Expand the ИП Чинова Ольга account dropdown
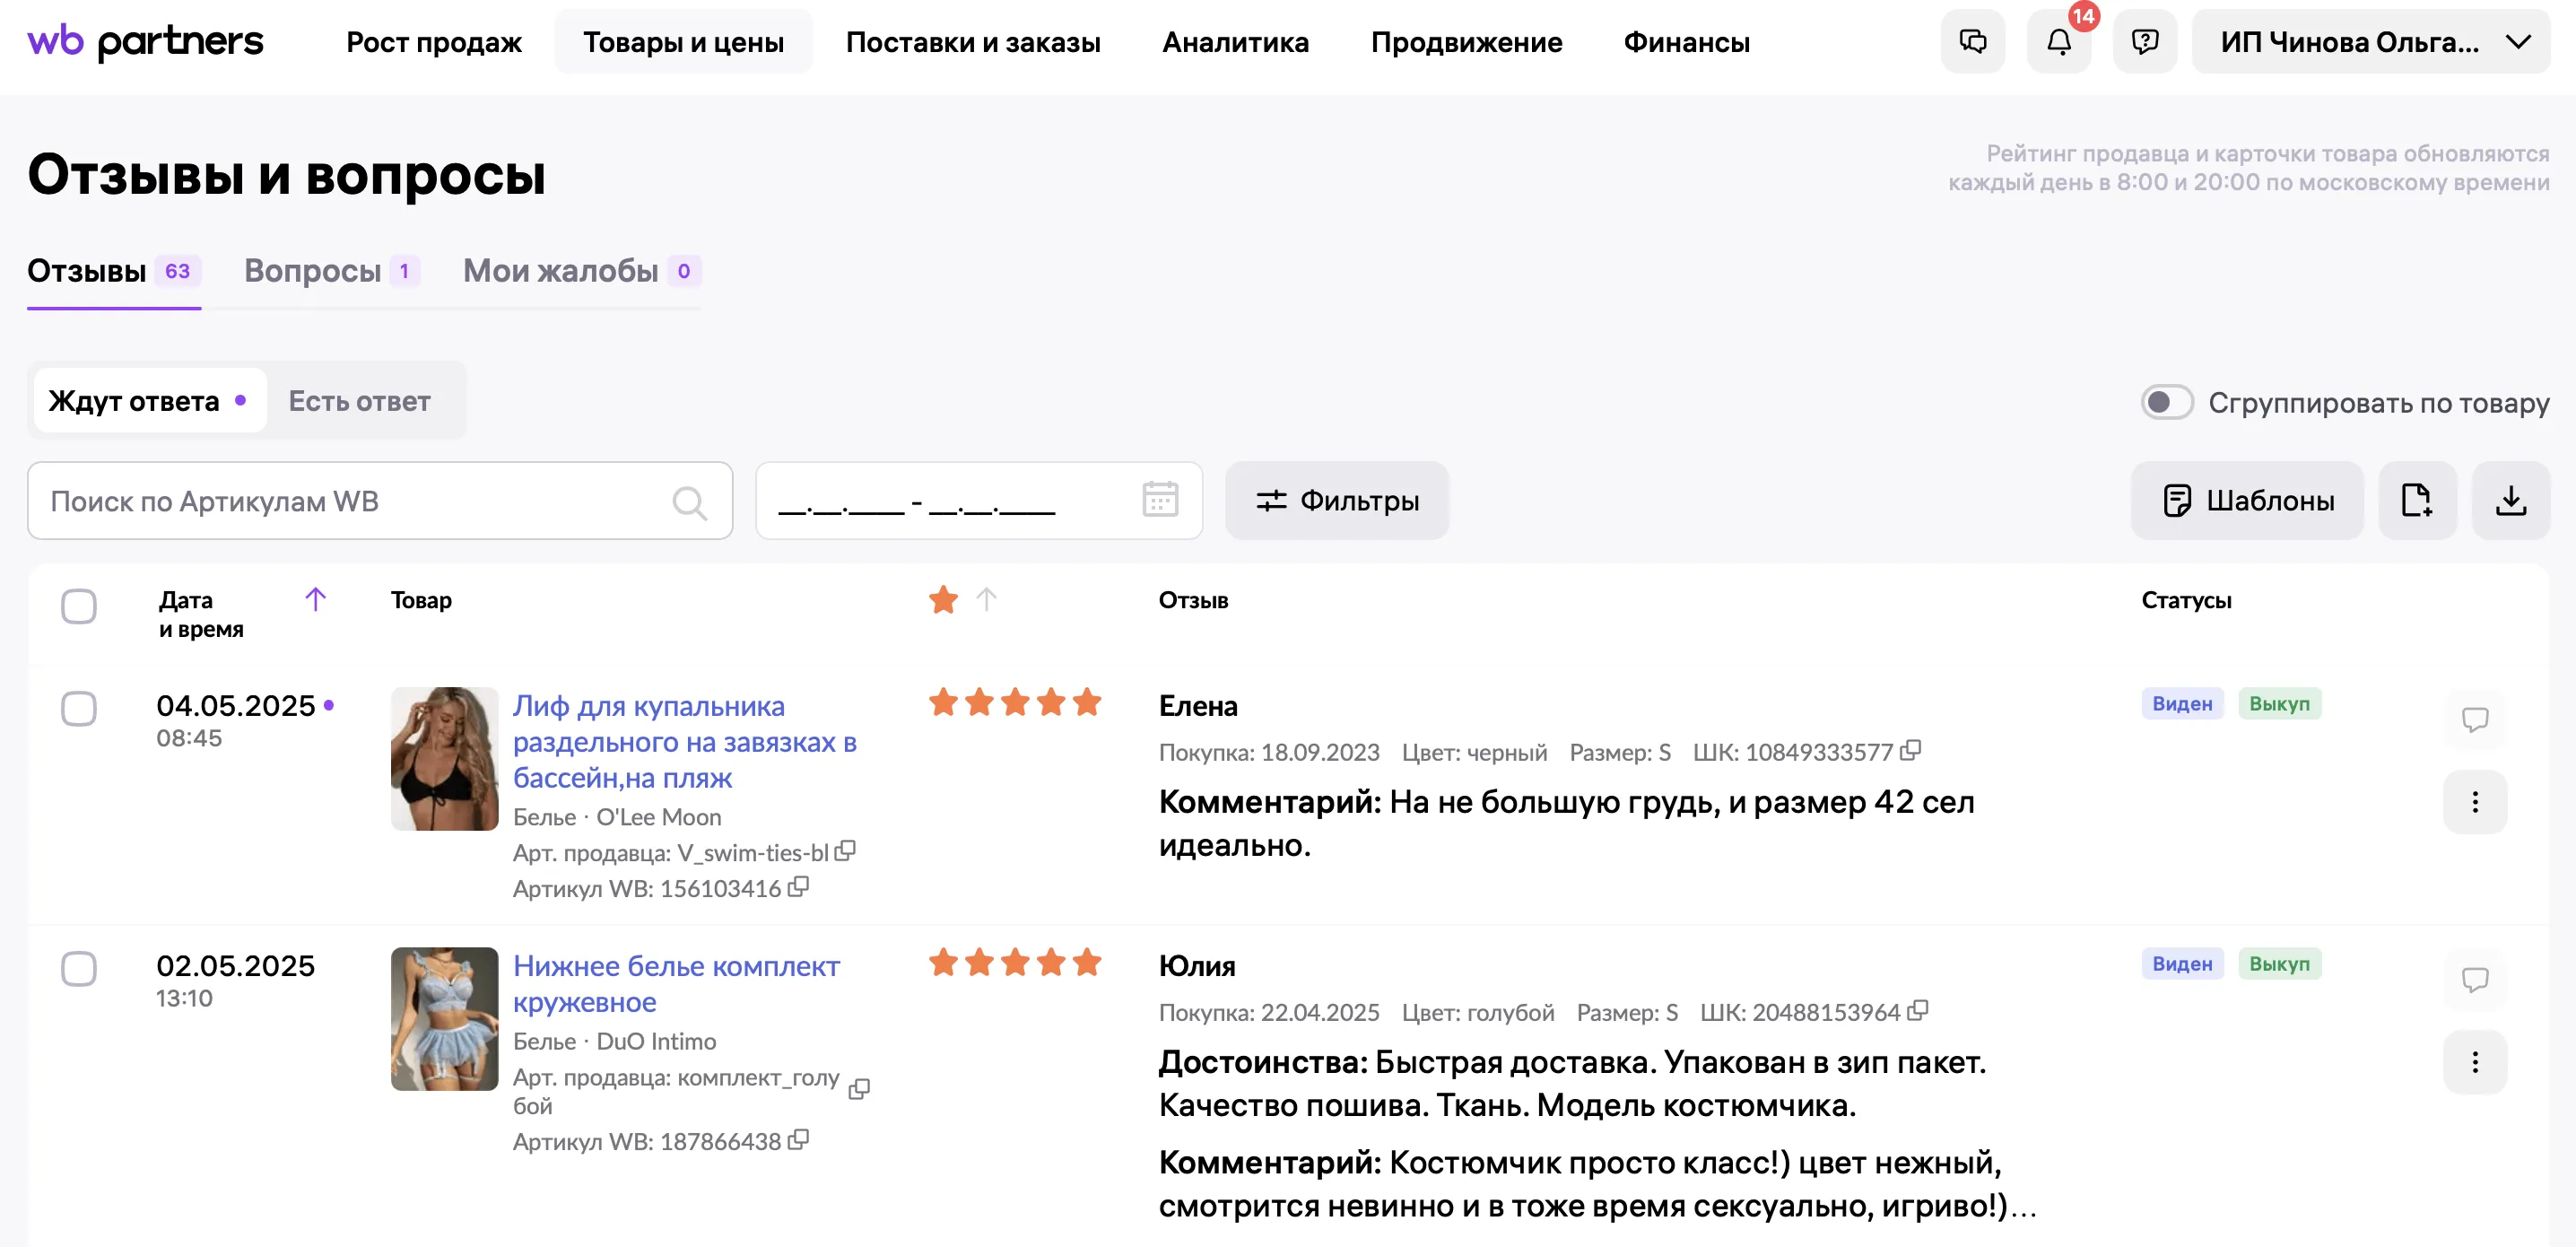 [2369, 42]
